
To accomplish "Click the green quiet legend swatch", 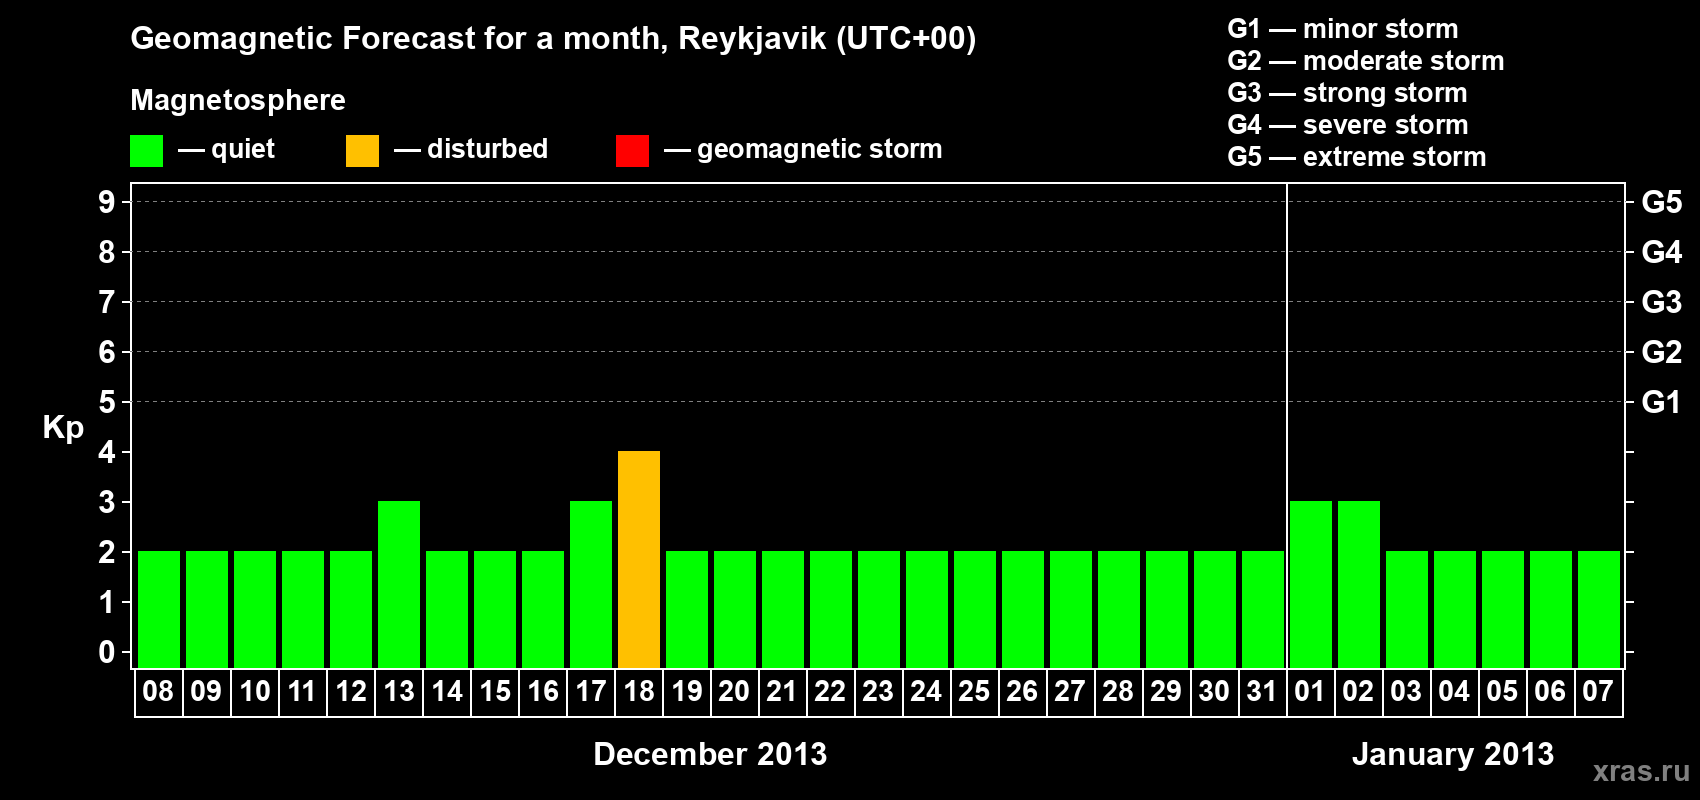I will coord(146,151).
